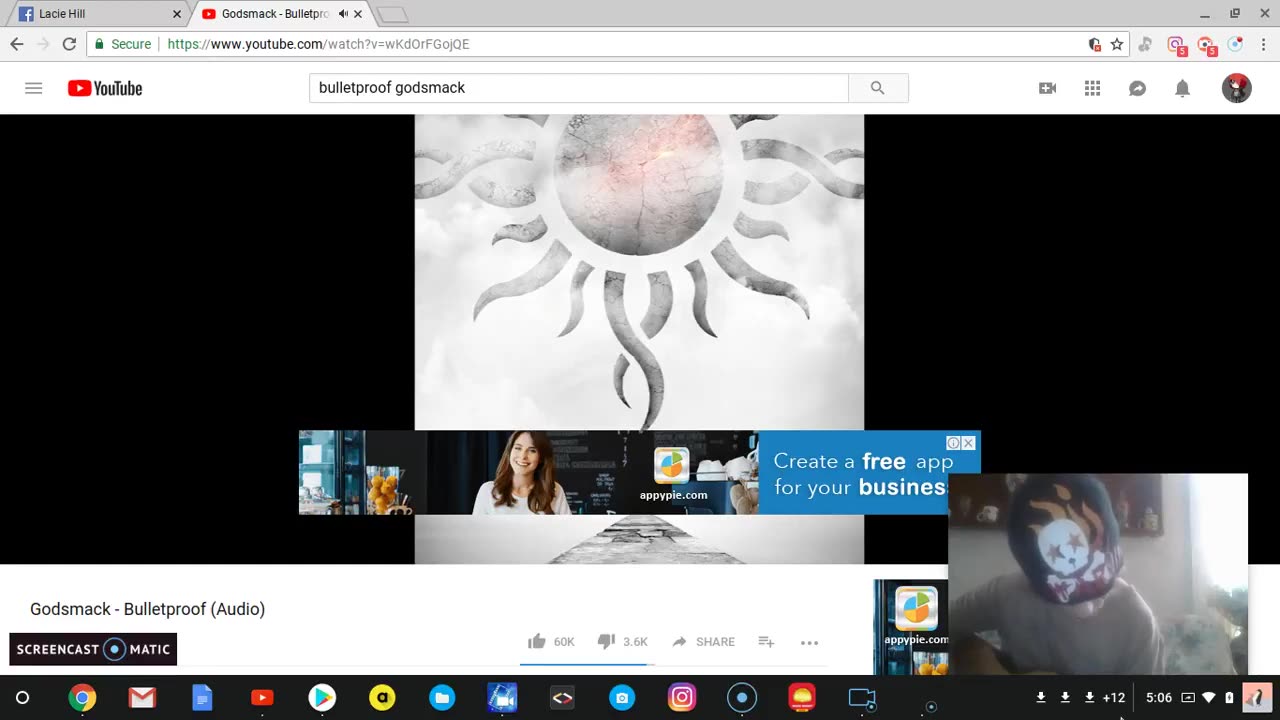Switch to the Lacie Hill Facebook tab
1280x720 pixels.
96,14
